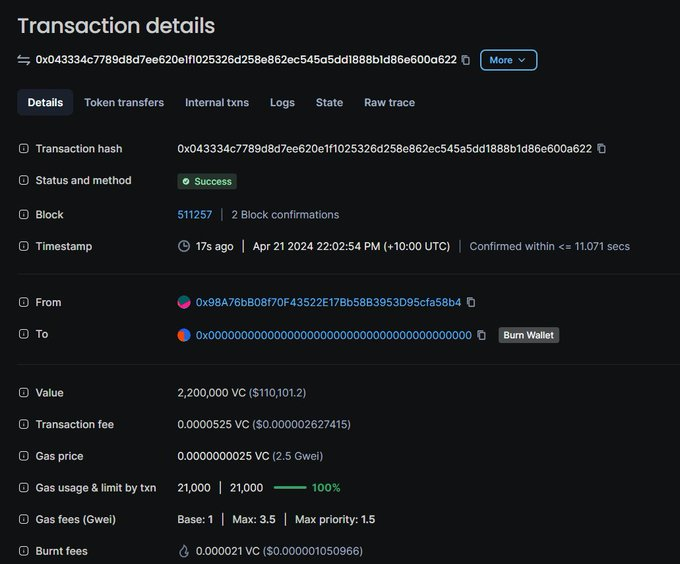The height and width of the screenshot is (564, 680).
Task: Select the 0.0000525 VC transaction fee
Action: (213, 424)
